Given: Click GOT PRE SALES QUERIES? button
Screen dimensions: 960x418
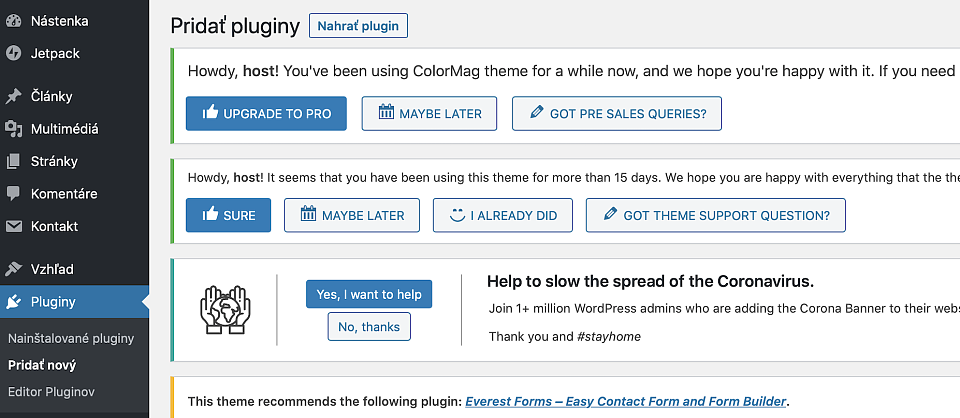Looking at the screenshot, I should 617,113.
